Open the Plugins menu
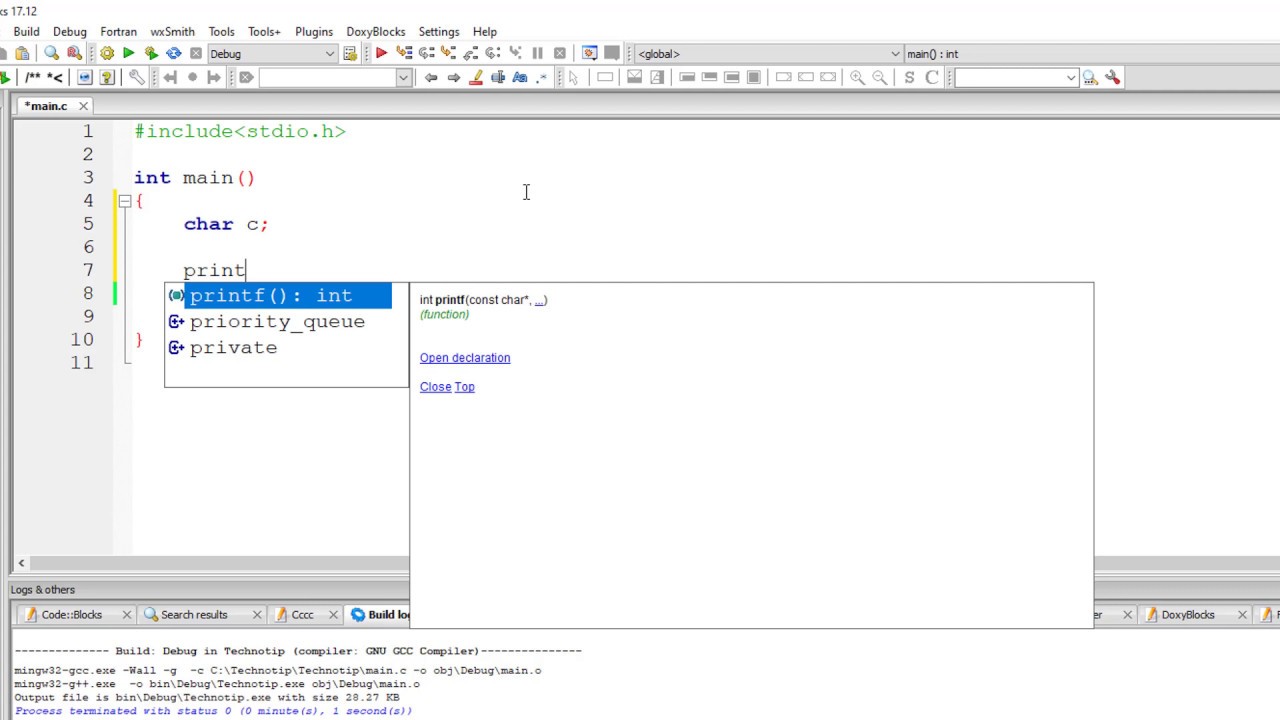The height and width of the screenshot is (720, 1280). (x=314, y=31)
